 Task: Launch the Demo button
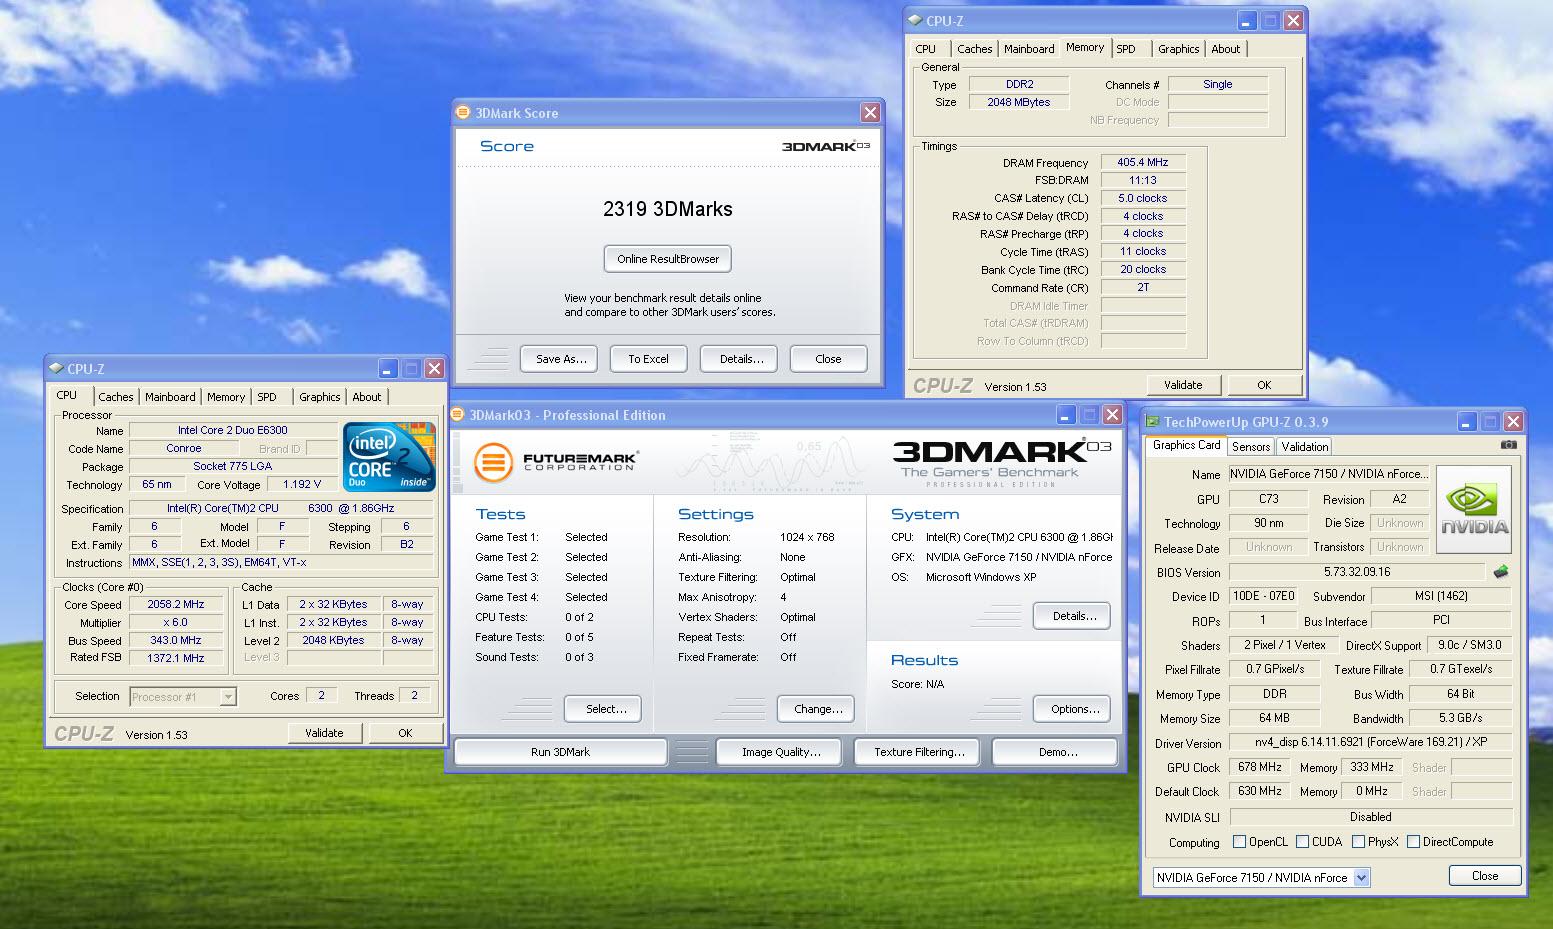tap(1055, 752)
